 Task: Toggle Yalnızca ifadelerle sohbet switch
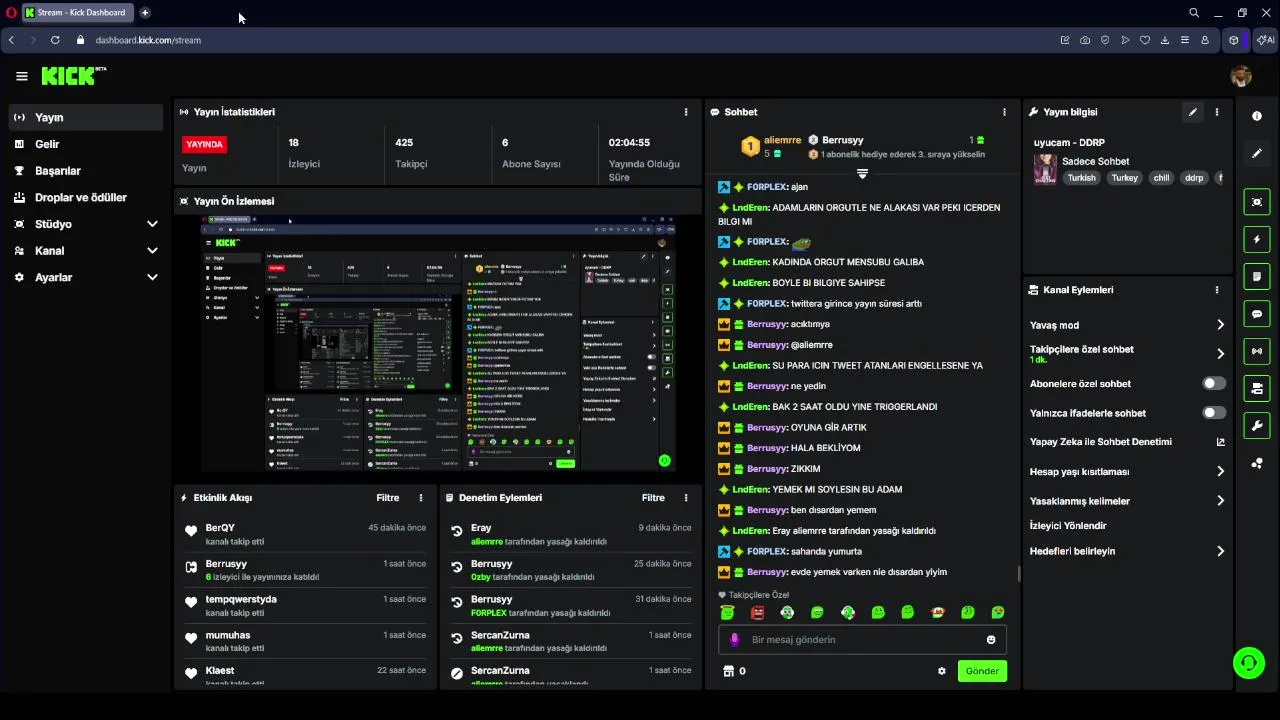1214,412
